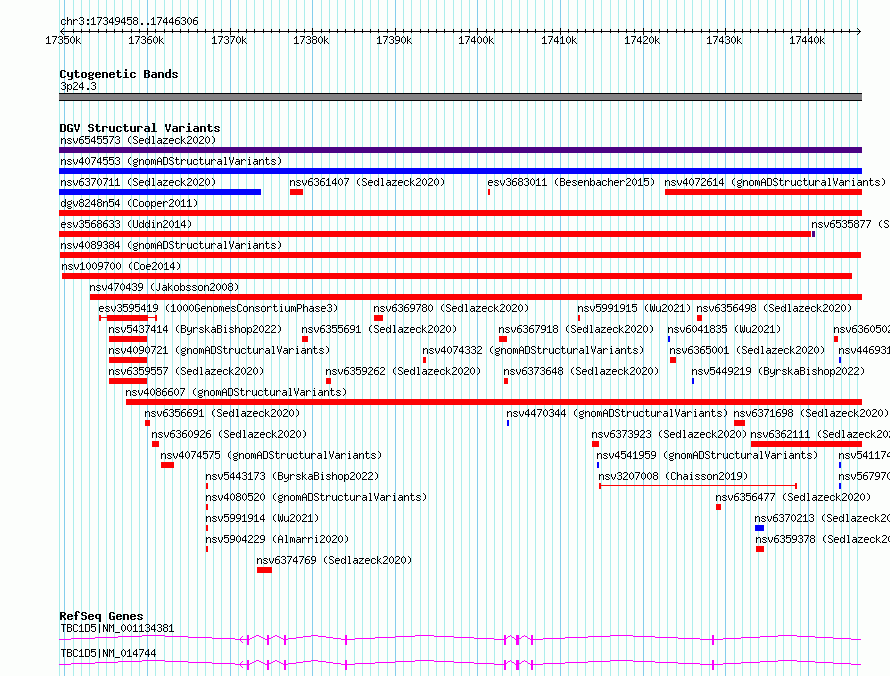Viewport: 890px width, 676px height.
Task: Open nsv4072614 (gnomADStructuralVariants) label
Action: click(x=775, y=182)
